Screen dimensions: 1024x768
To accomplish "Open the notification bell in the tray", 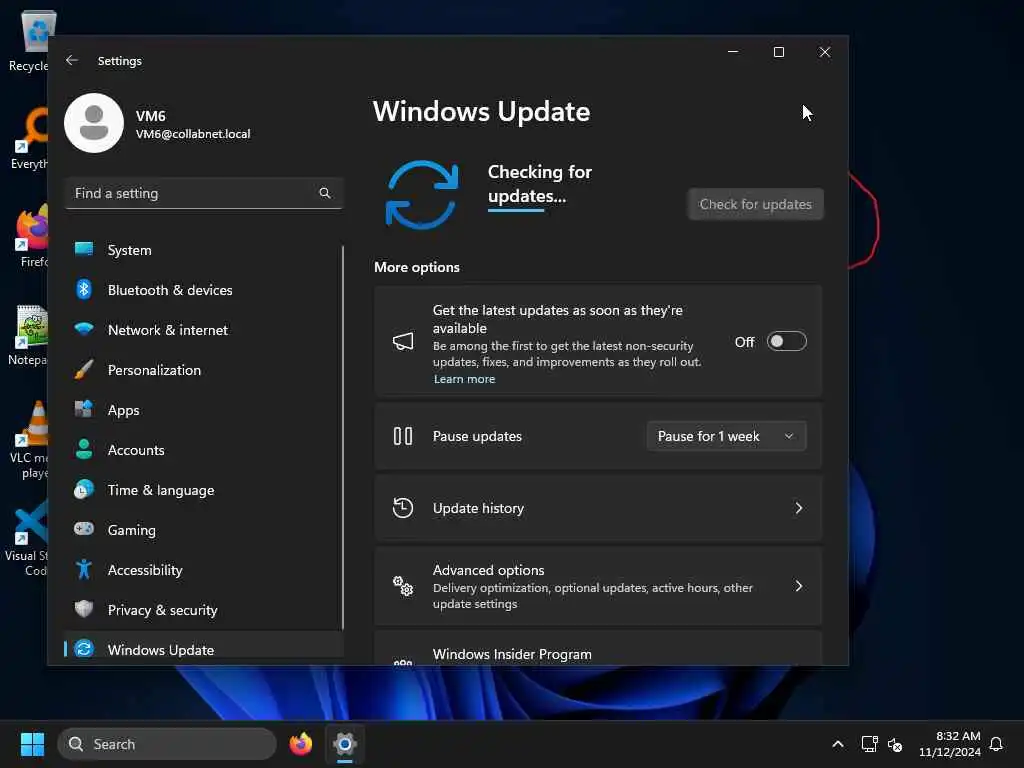I will (996, 744).
